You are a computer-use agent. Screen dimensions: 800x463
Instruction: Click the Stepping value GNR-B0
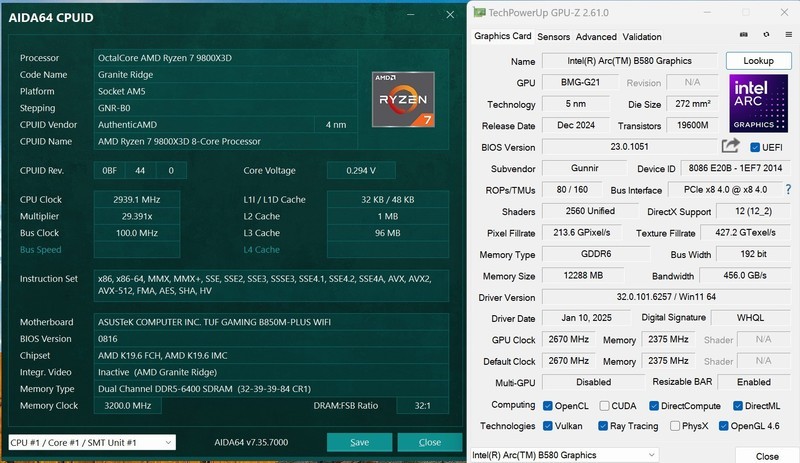[224, 108]
